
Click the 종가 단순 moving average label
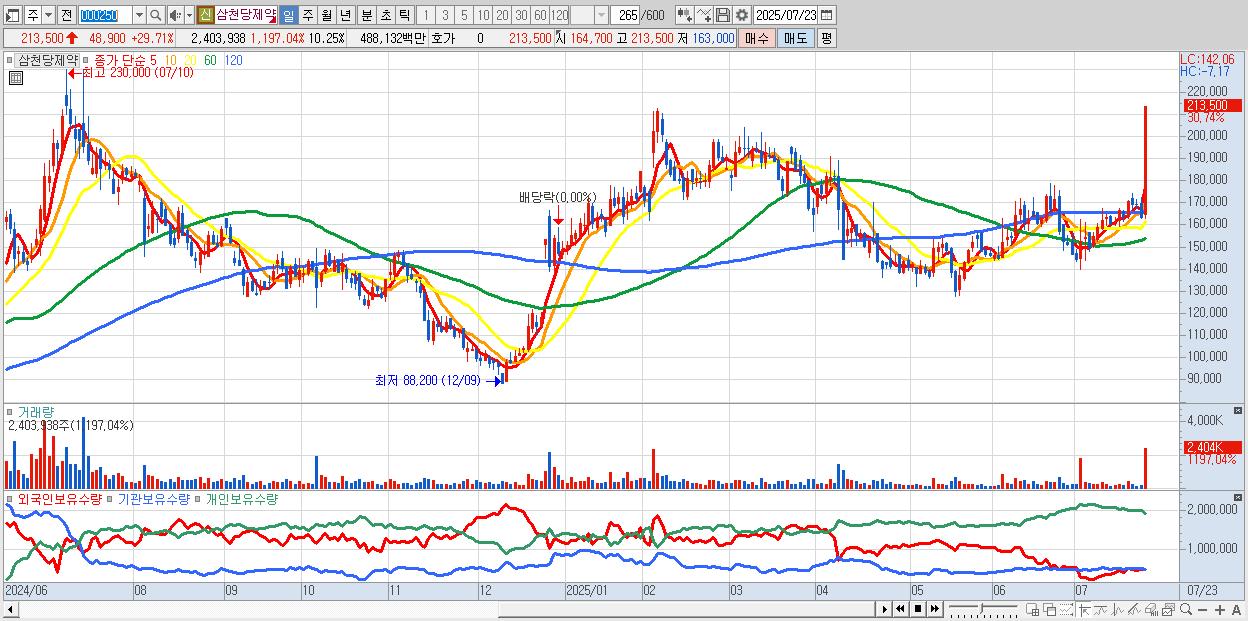(120, 60)
